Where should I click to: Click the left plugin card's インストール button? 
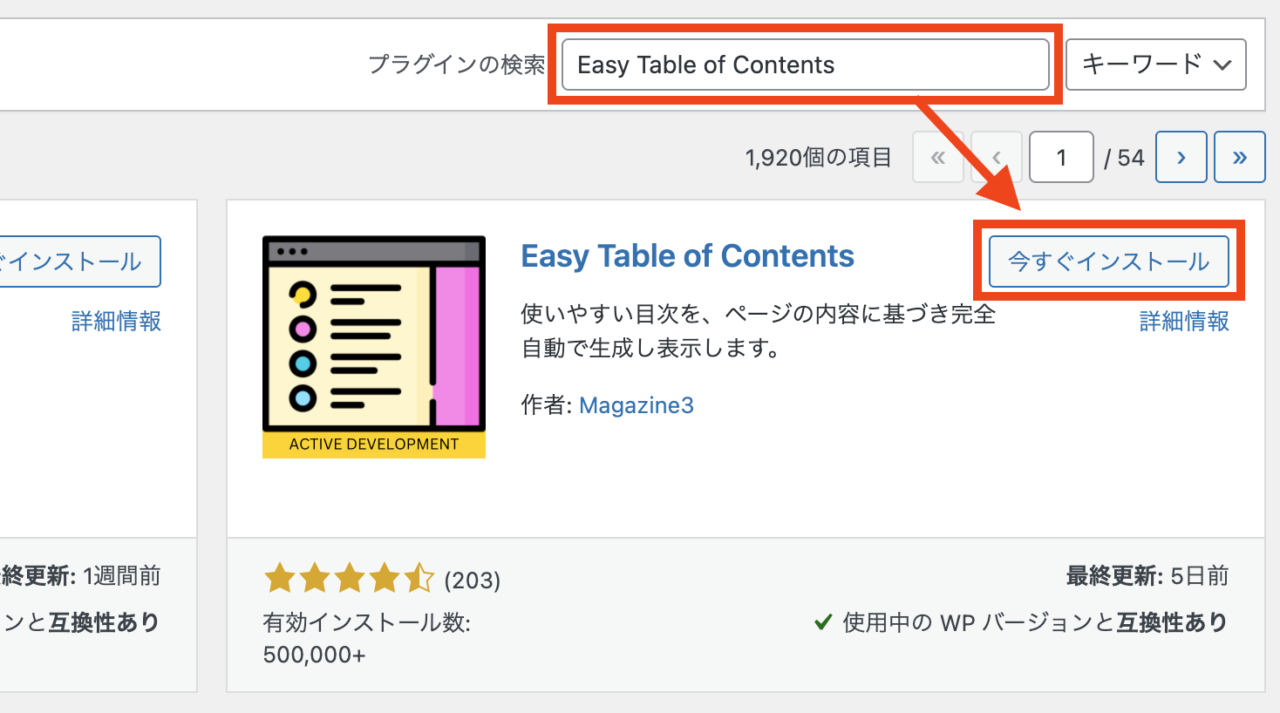coord(80,262)
